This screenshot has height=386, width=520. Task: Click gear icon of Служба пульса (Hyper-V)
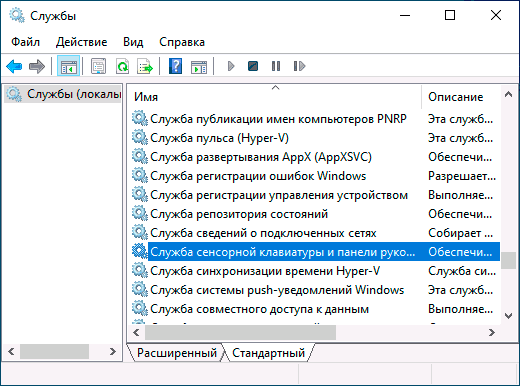[x=140, y=137]
